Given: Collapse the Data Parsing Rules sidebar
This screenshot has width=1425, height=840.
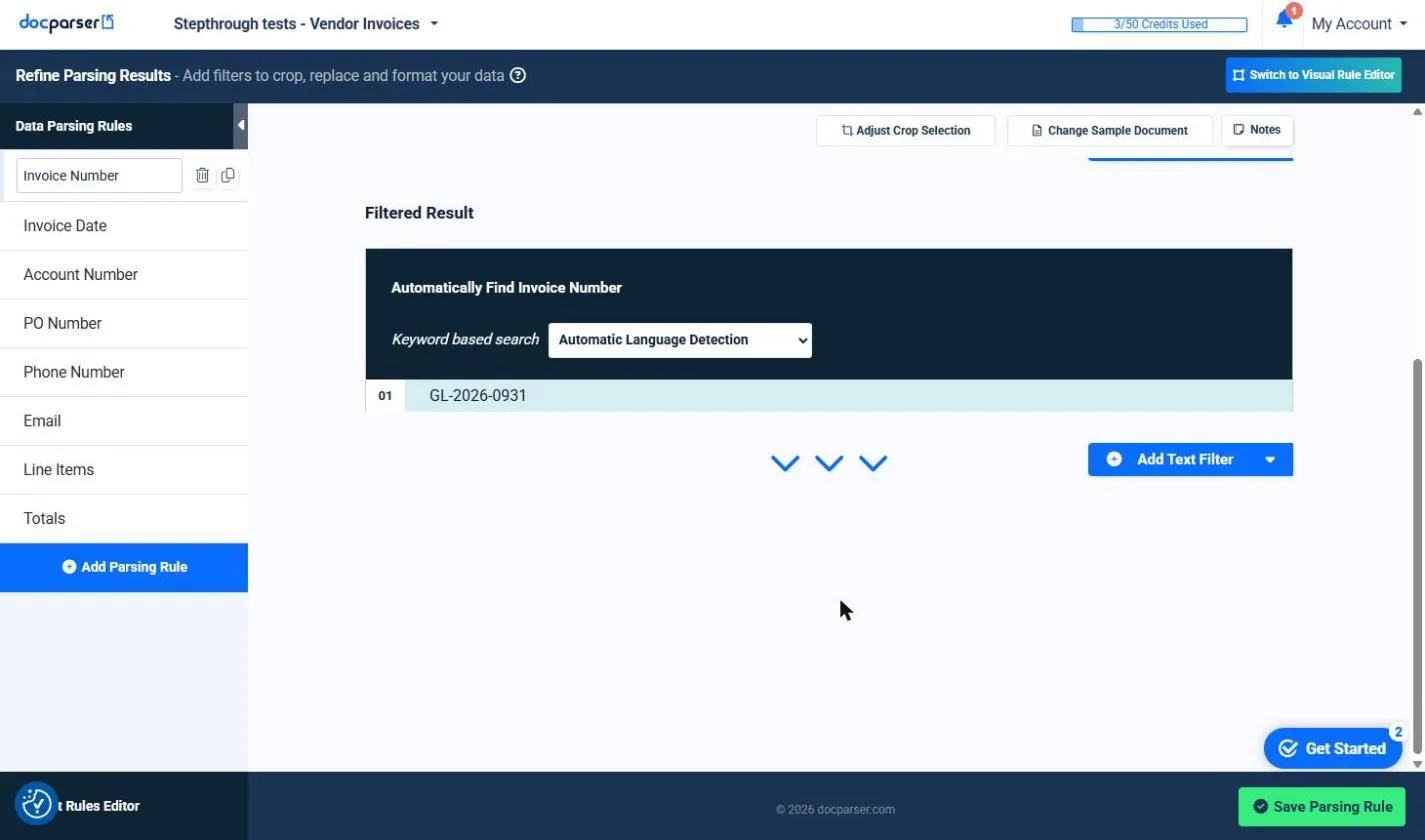Looking at the screenshot, I should pyautogui.click(x=241, y=126).
